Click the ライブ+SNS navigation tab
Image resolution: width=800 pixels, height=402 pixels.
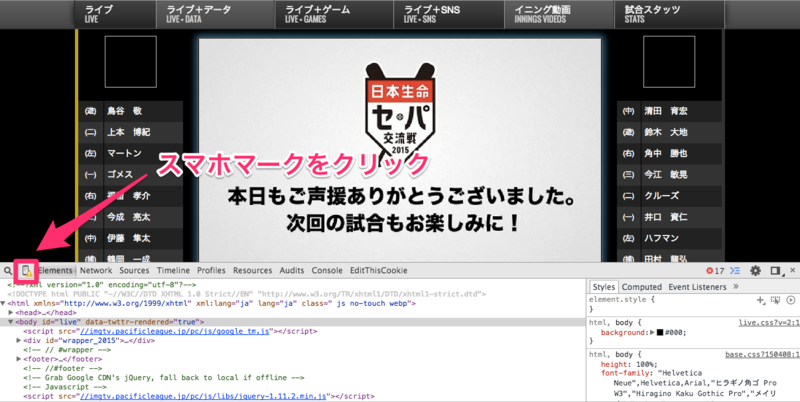click(449, 14)
